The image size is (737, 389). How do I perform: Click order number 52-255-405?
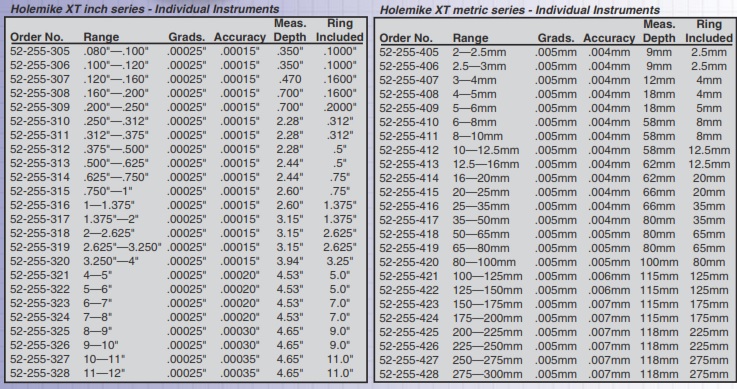coord(409,52)
